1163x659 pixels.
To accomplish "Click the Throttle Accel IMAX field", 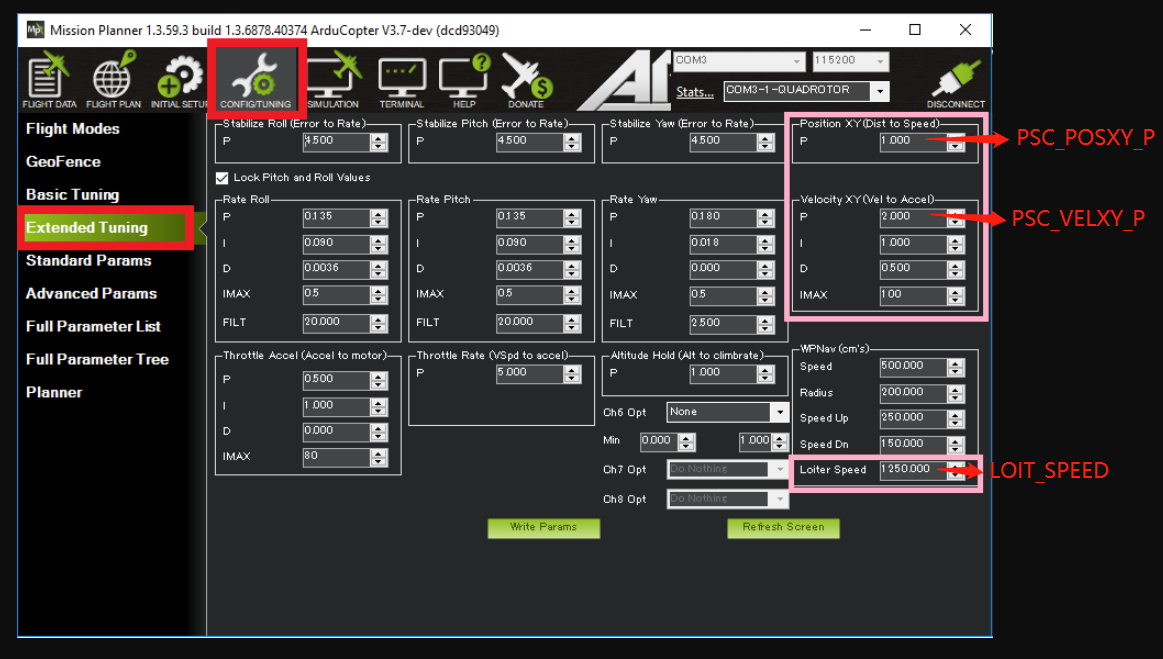I will (336, 457).
